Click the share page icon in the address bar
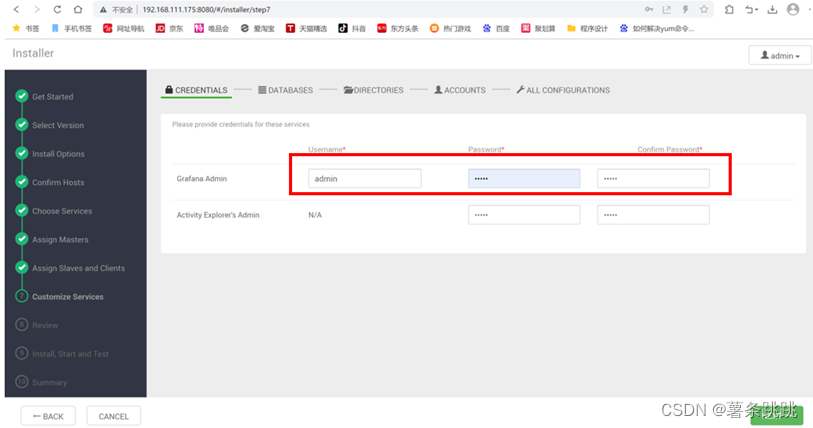Screen dimensions: 813x428 [667, 9]
